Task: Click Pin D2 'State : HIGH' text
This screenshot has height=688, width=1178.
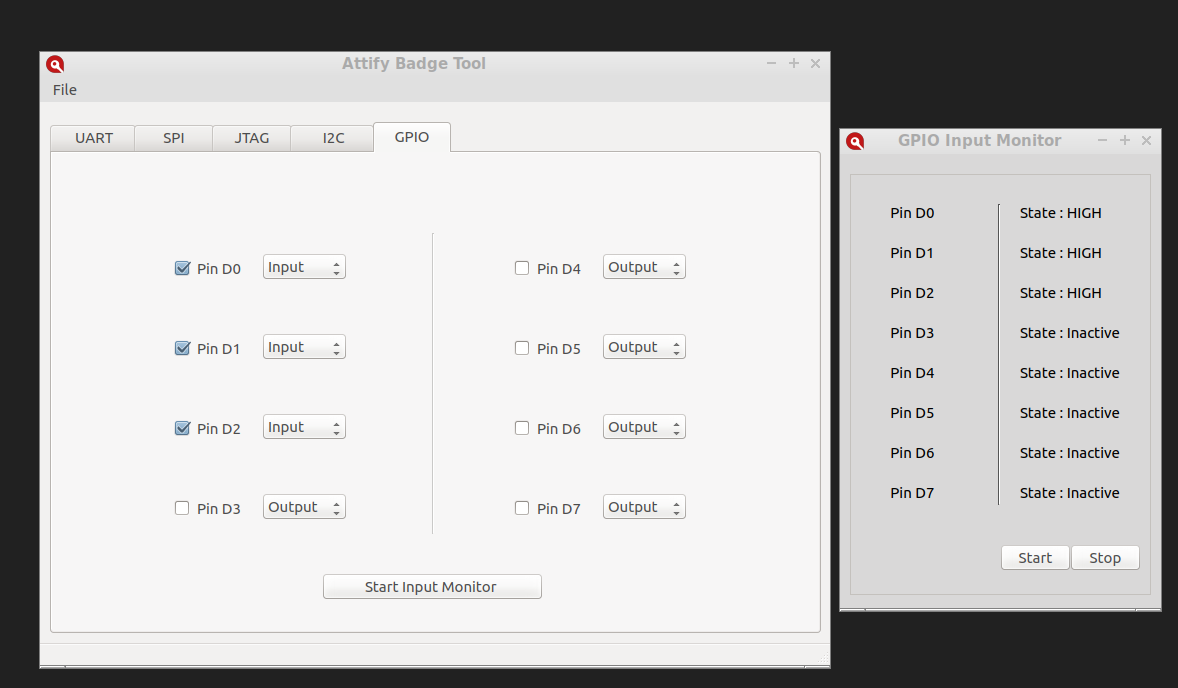Action: pos(1060,293)
